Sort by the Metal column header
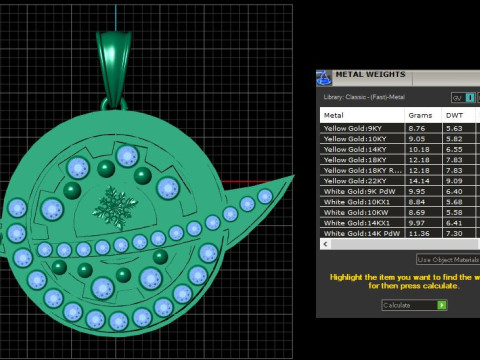This screenshot has height=360, width=480. [362, 115]
